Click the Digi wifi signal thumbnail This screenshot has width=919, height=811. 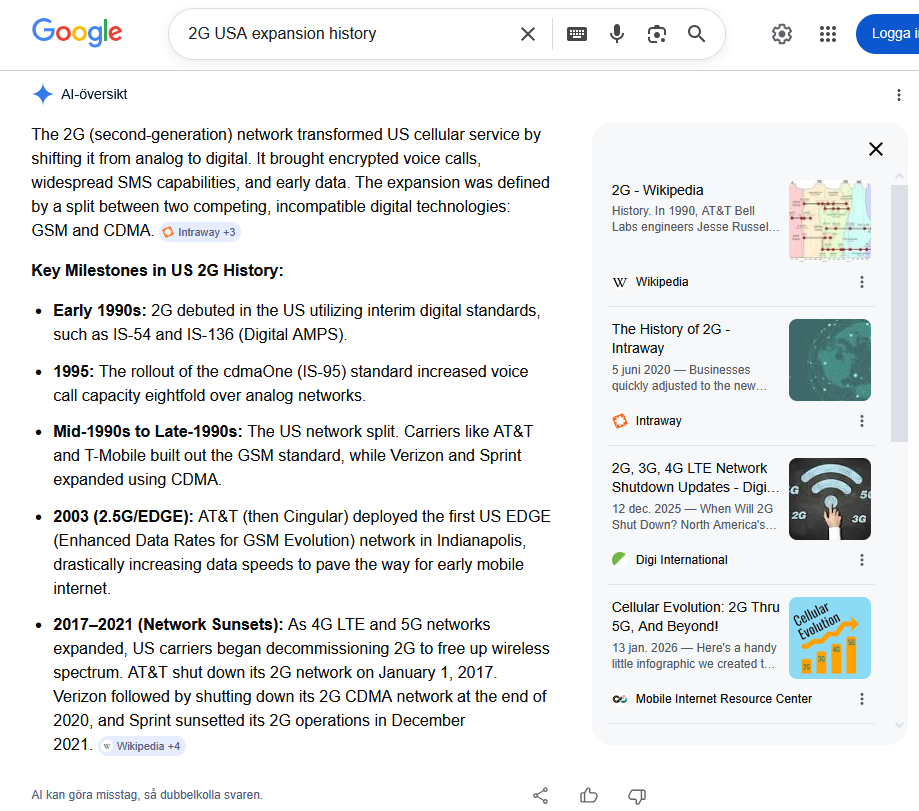pyautogui.click(x=829, y=499)
